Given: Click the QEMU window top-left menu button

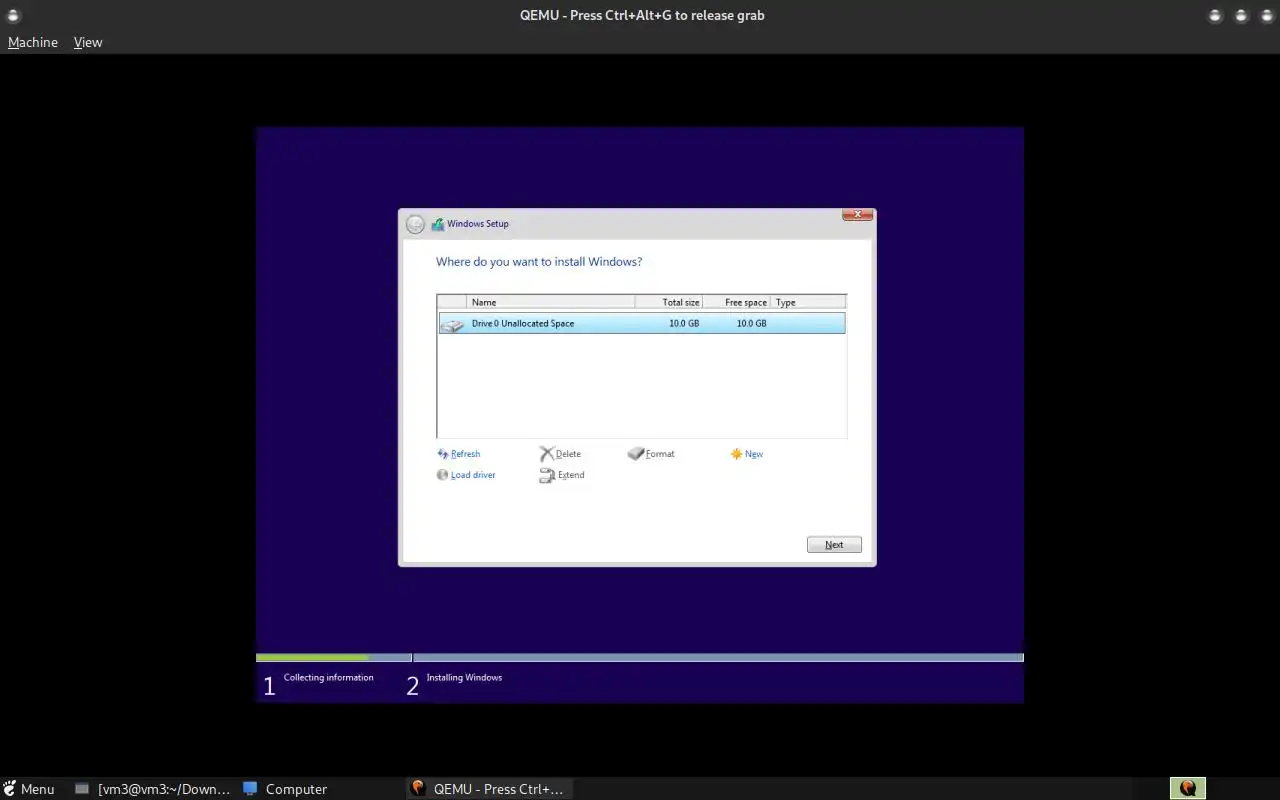Looking at the screenshot, I should pyautogui.click(x=13, y=15).
